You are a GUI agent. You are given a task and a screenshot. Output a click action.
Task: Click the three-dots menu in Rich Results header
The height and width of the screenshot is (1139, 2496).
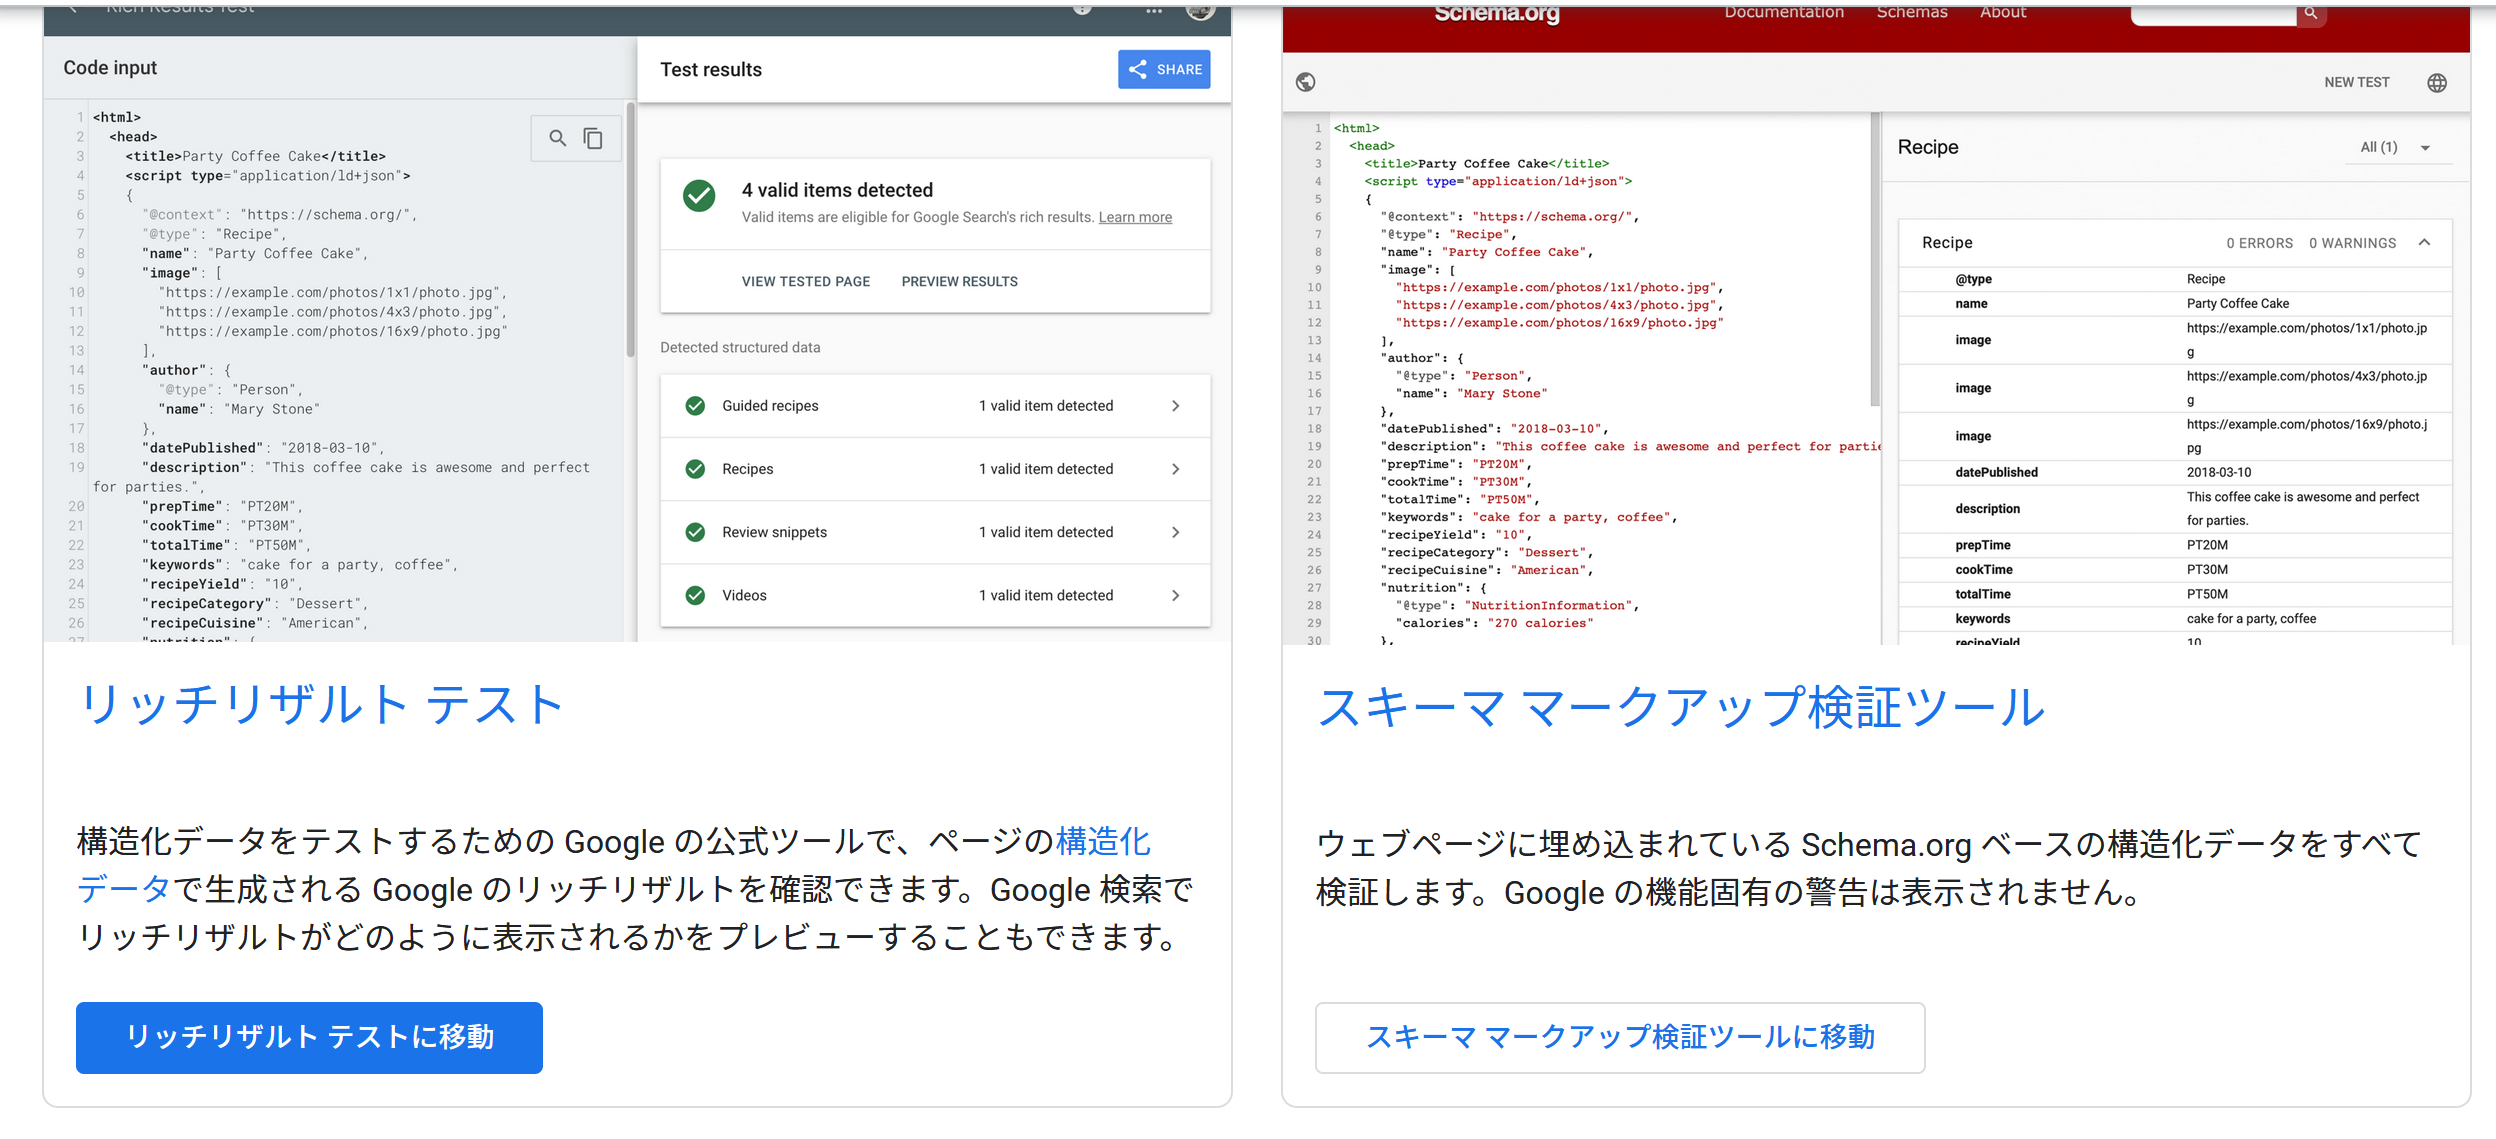click(x=1154, y=11)
